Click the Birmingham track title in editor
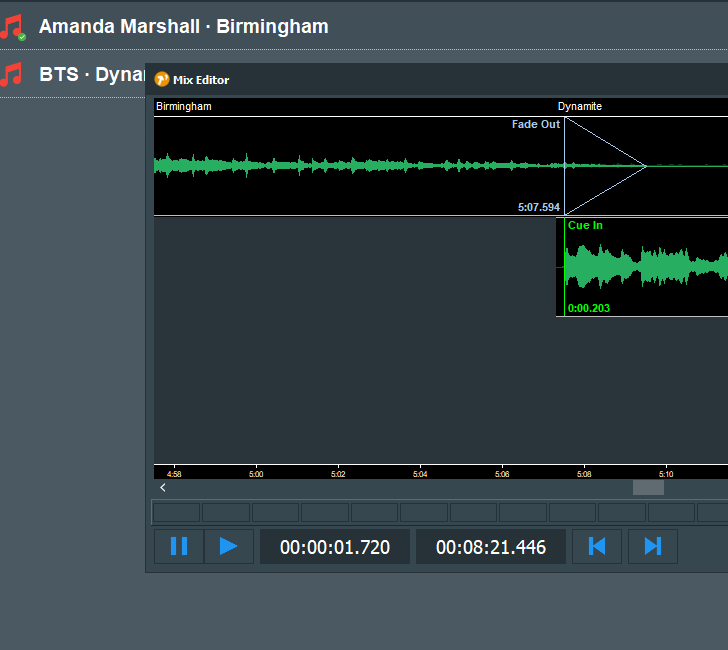The image size is (728, 650). (x=184, y=106)
